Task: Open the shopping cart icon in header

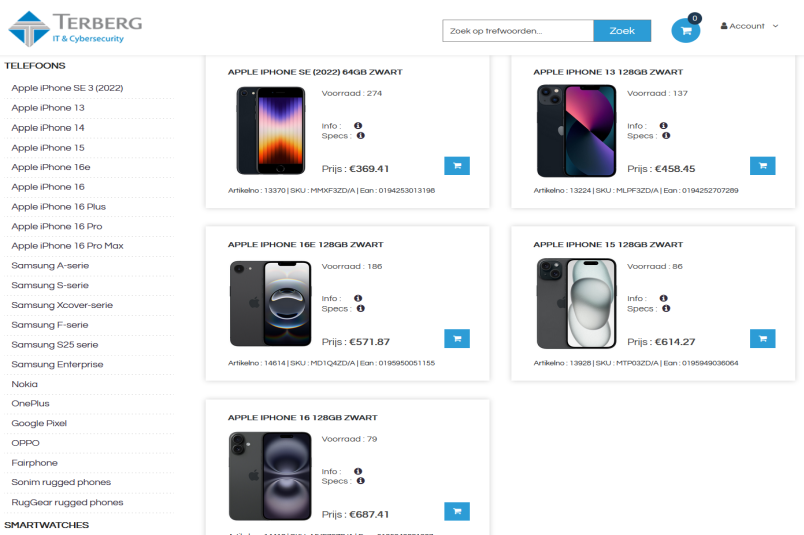Action: pyautogui.click(x=686, y=30)
